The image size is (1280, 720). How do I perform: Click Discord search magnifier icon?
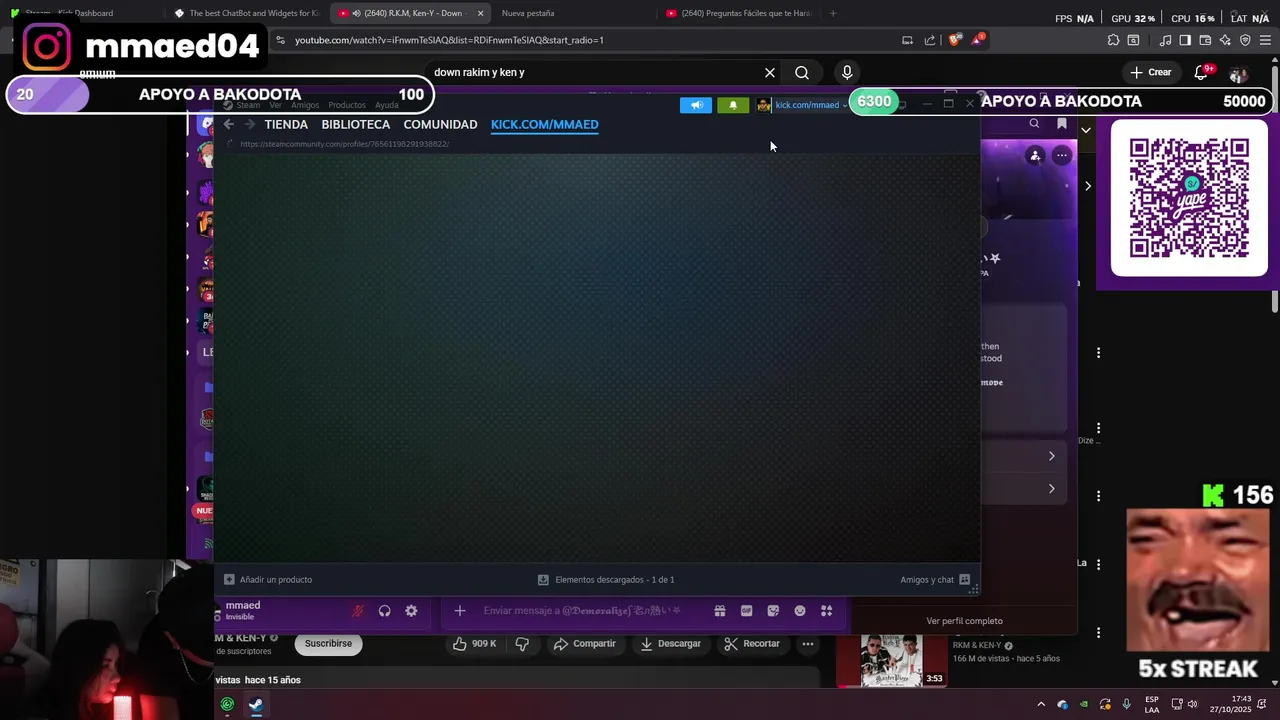pos(1034,123)
